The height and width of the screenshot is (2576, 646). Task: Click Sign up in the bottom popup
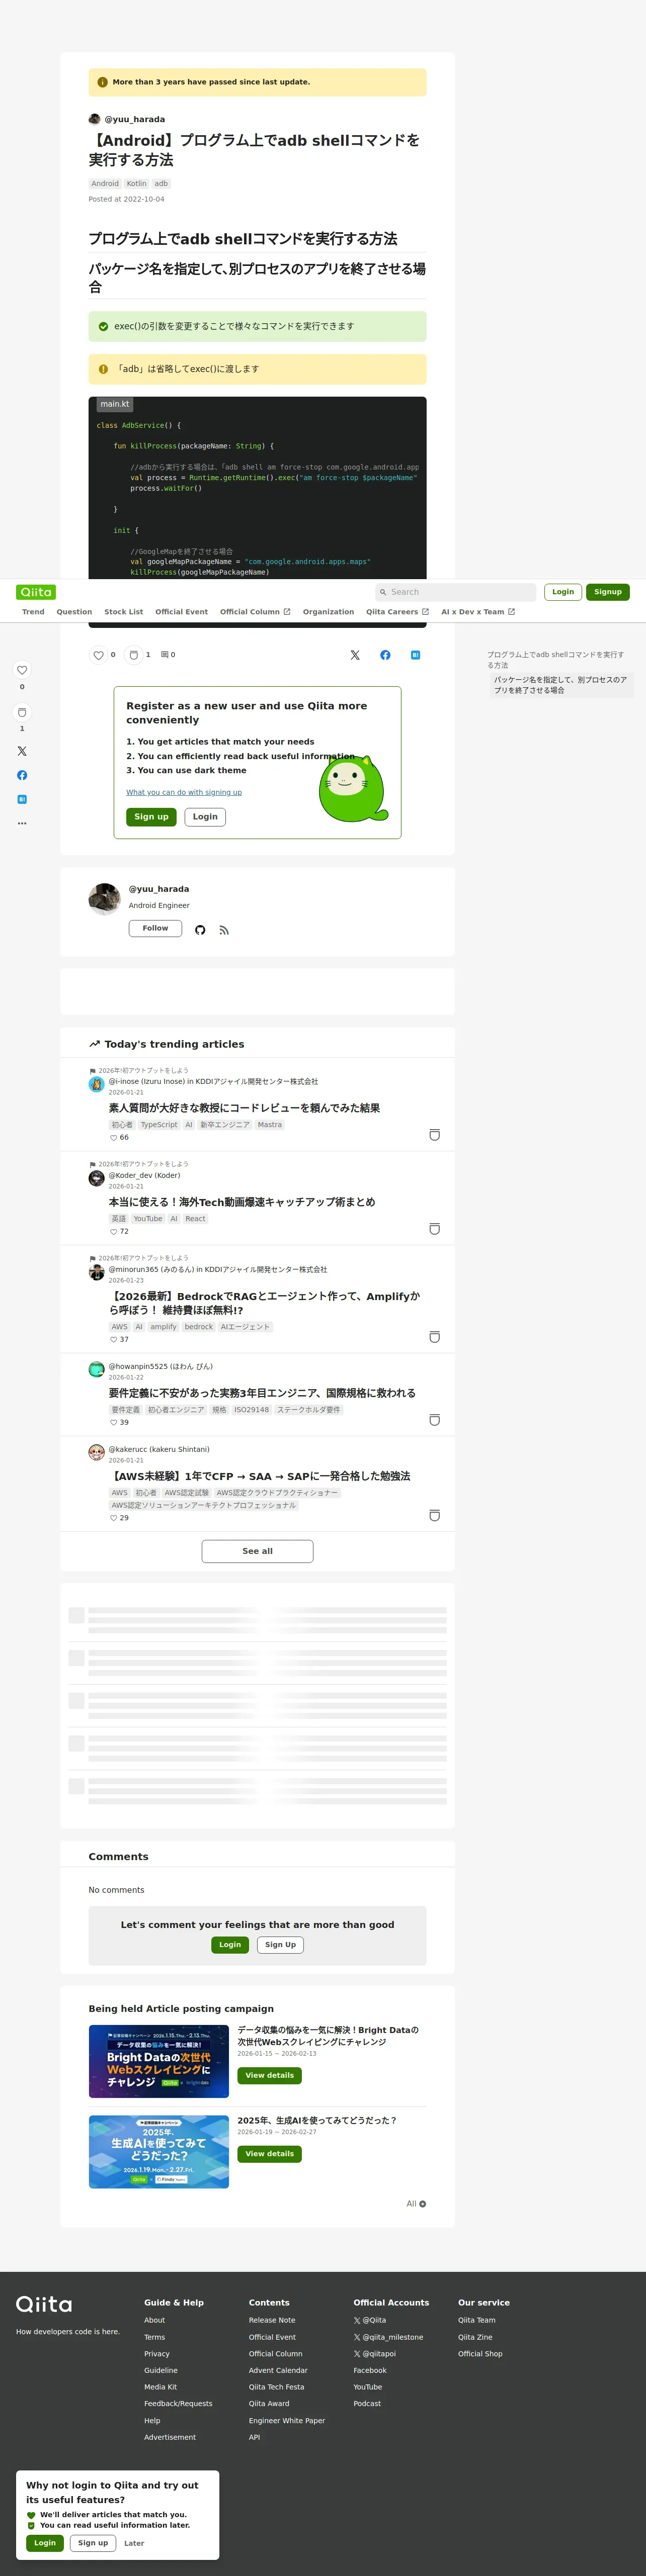[93, 2543]
